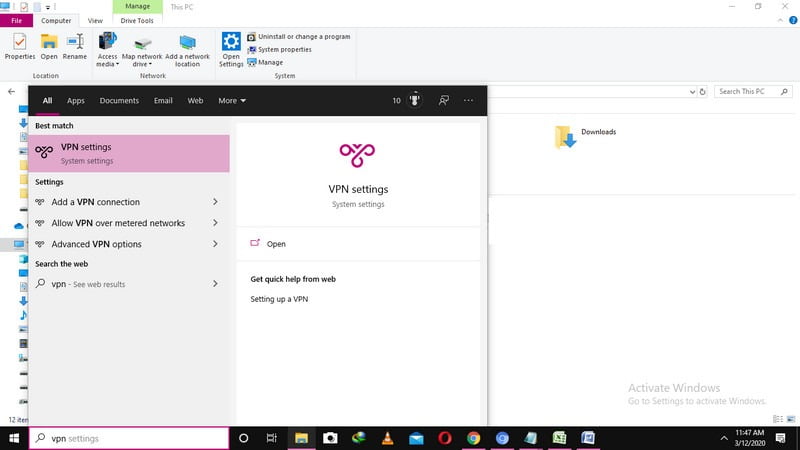Switch to details view layout icon
Viewport: 800px width, 450px height.
[x=778, y=419]
